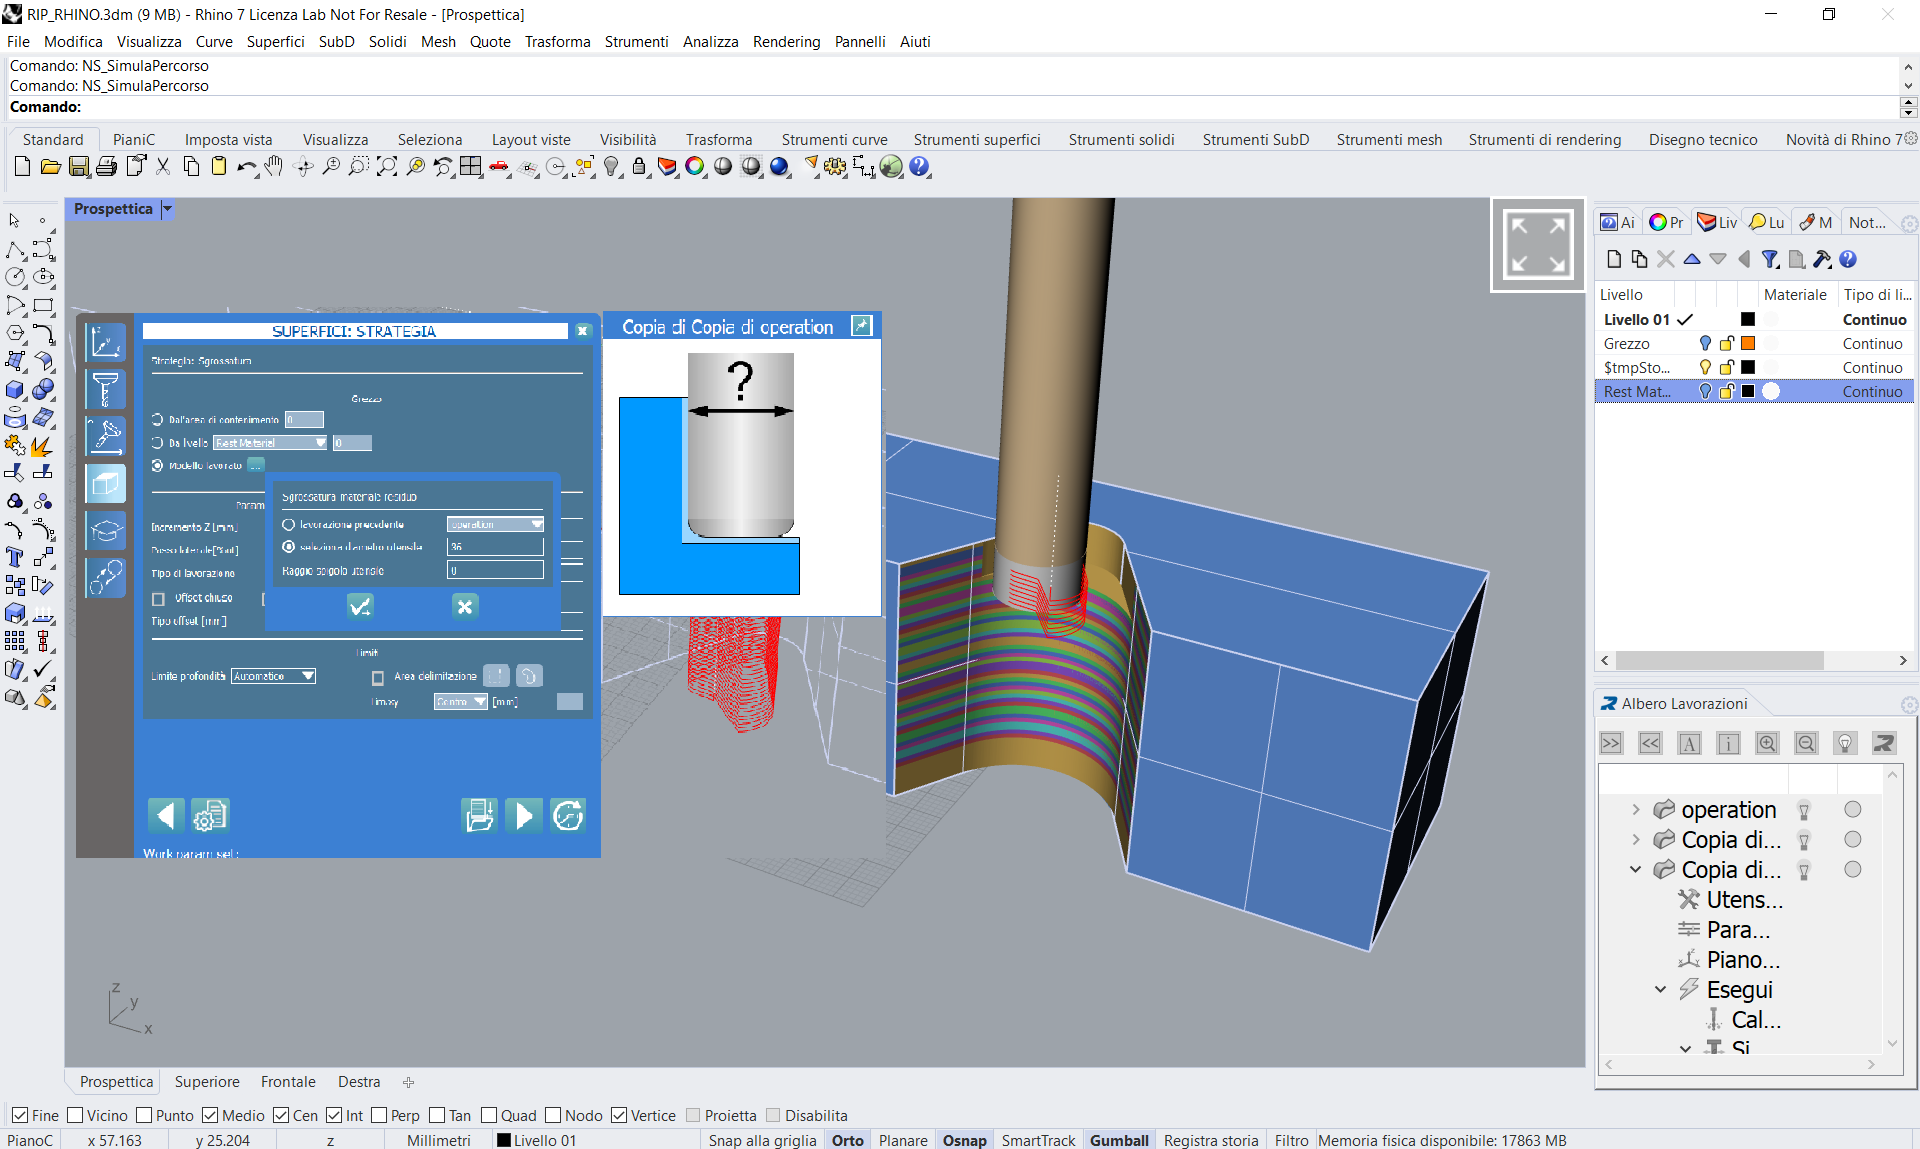Change the orange color swatch of Grezzo layer
The width and height of the screenshot is (1920, 1149).
(1748, 343)
